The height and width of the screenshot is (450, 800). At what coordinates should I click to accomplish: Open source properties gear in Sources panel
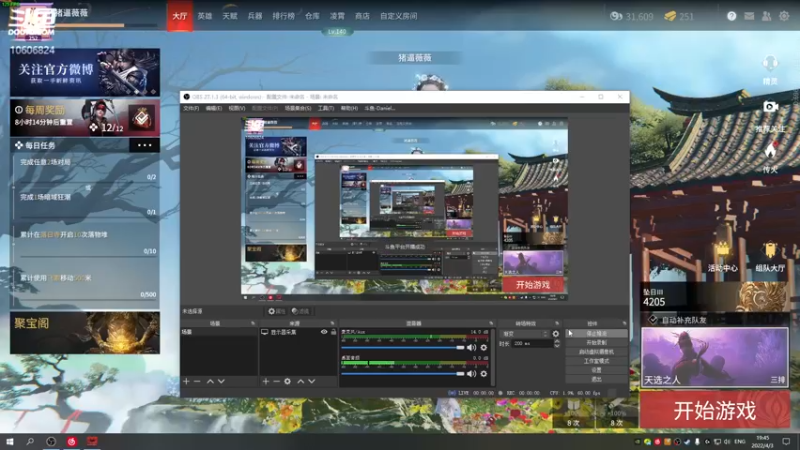click(x=287, y=381)
